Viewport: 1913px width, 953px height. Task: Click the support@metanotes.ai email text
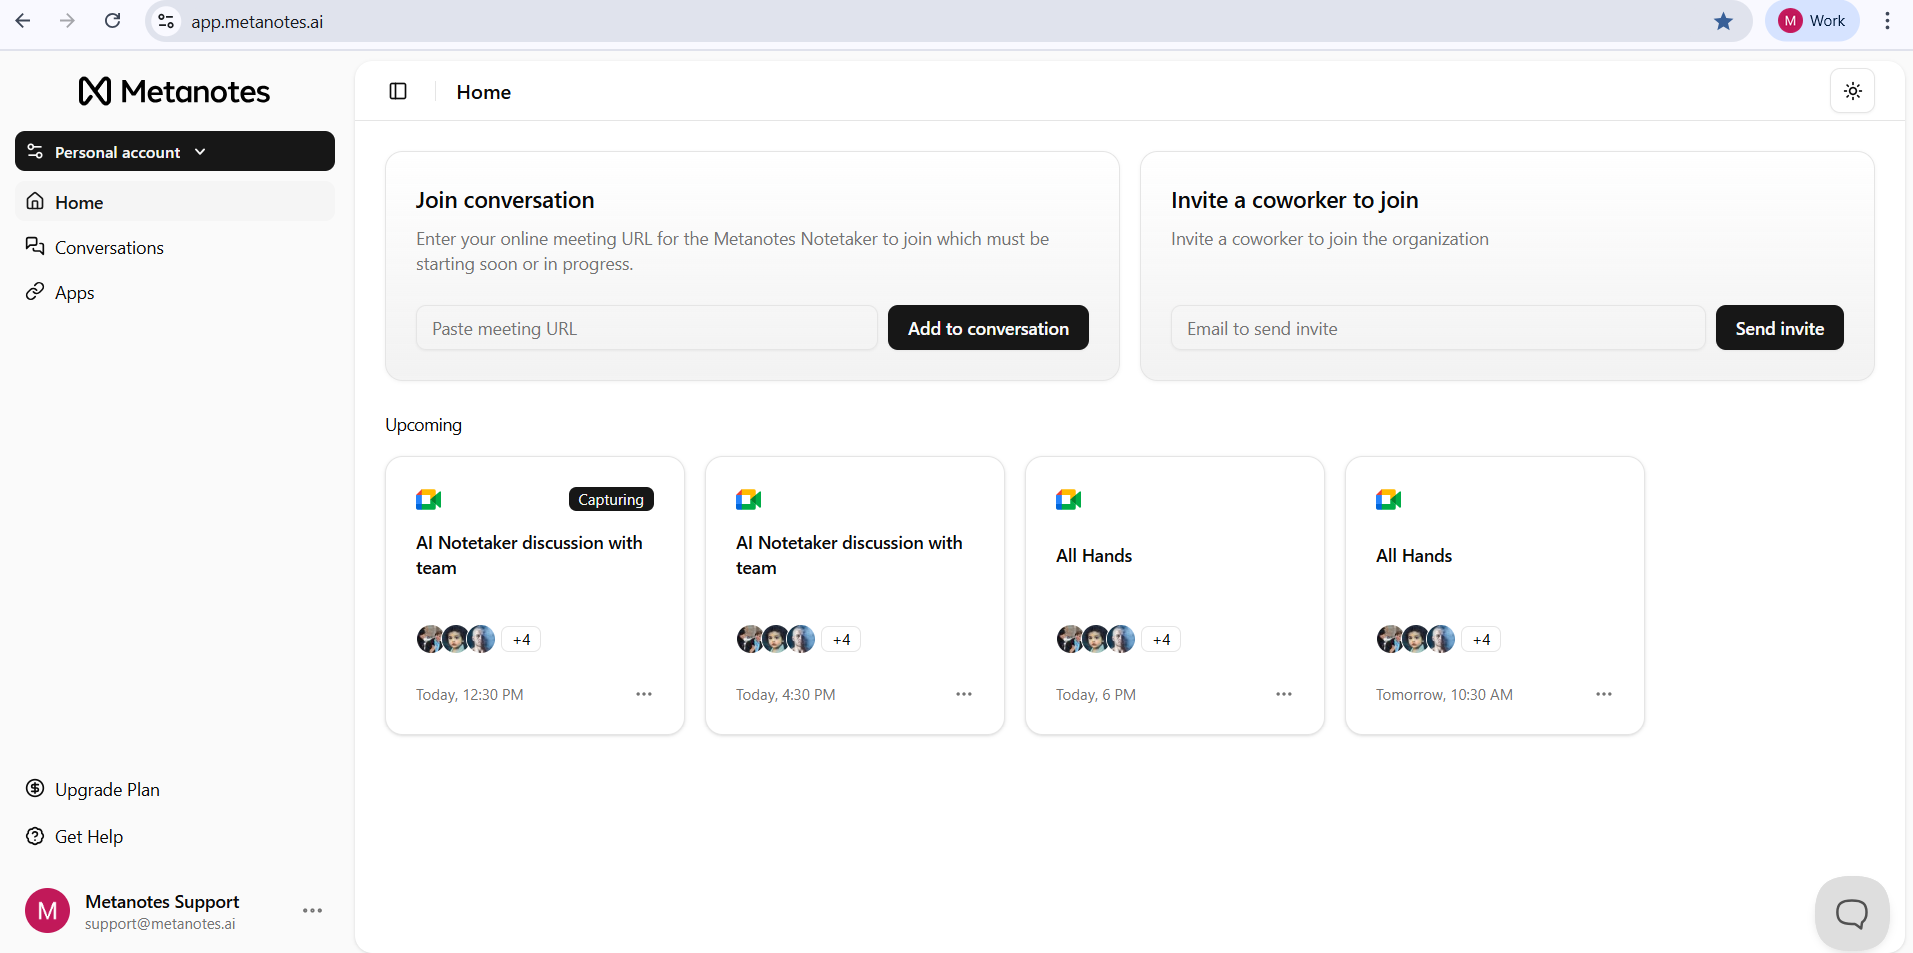pos(160,924)
